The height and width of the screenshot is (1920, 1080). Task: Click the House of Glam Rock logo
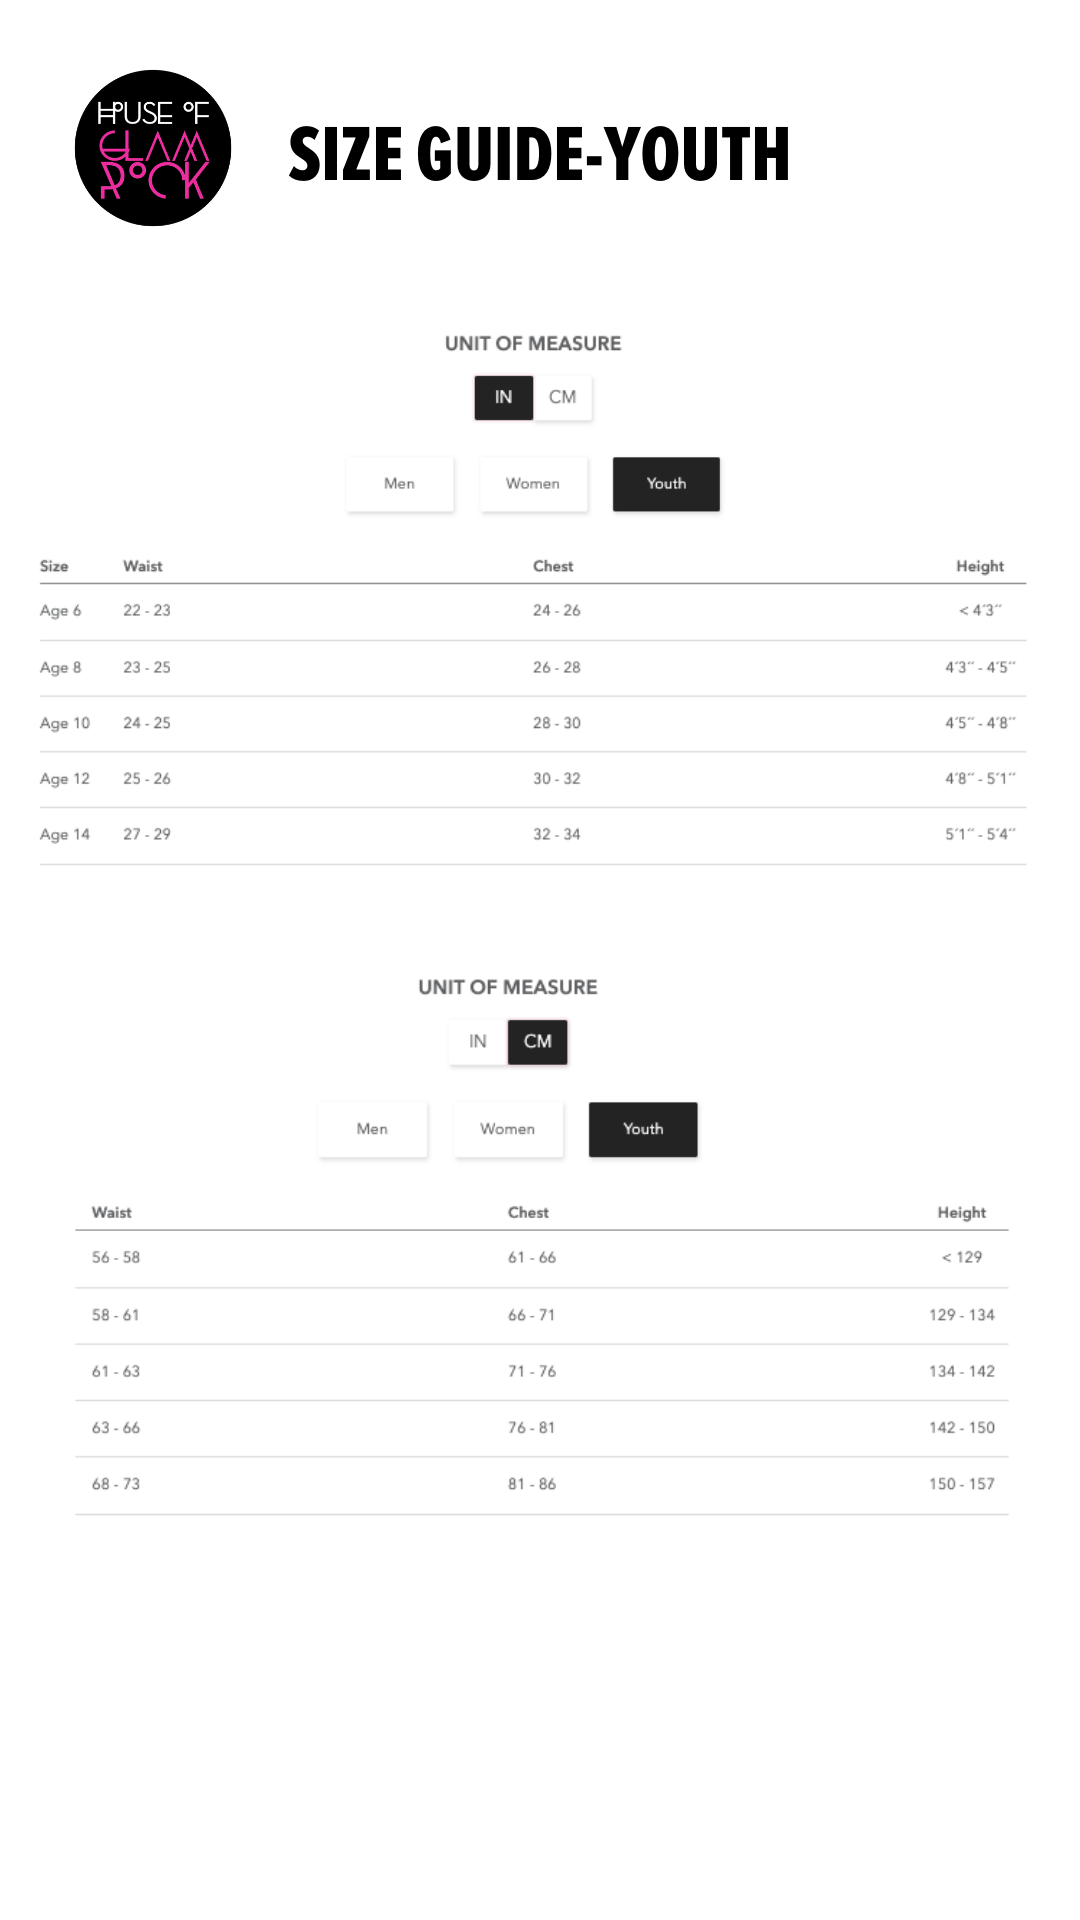coord(153,148)
